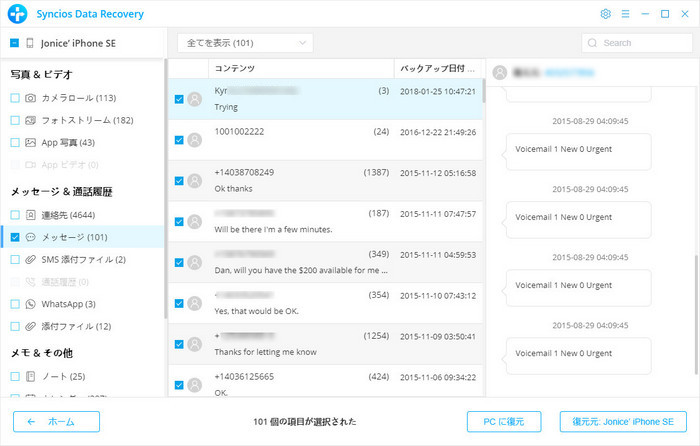Viewport: 700px width, 446px height.
Task: Click contact avatar in conversation header
Action: (x=500, y=72)
